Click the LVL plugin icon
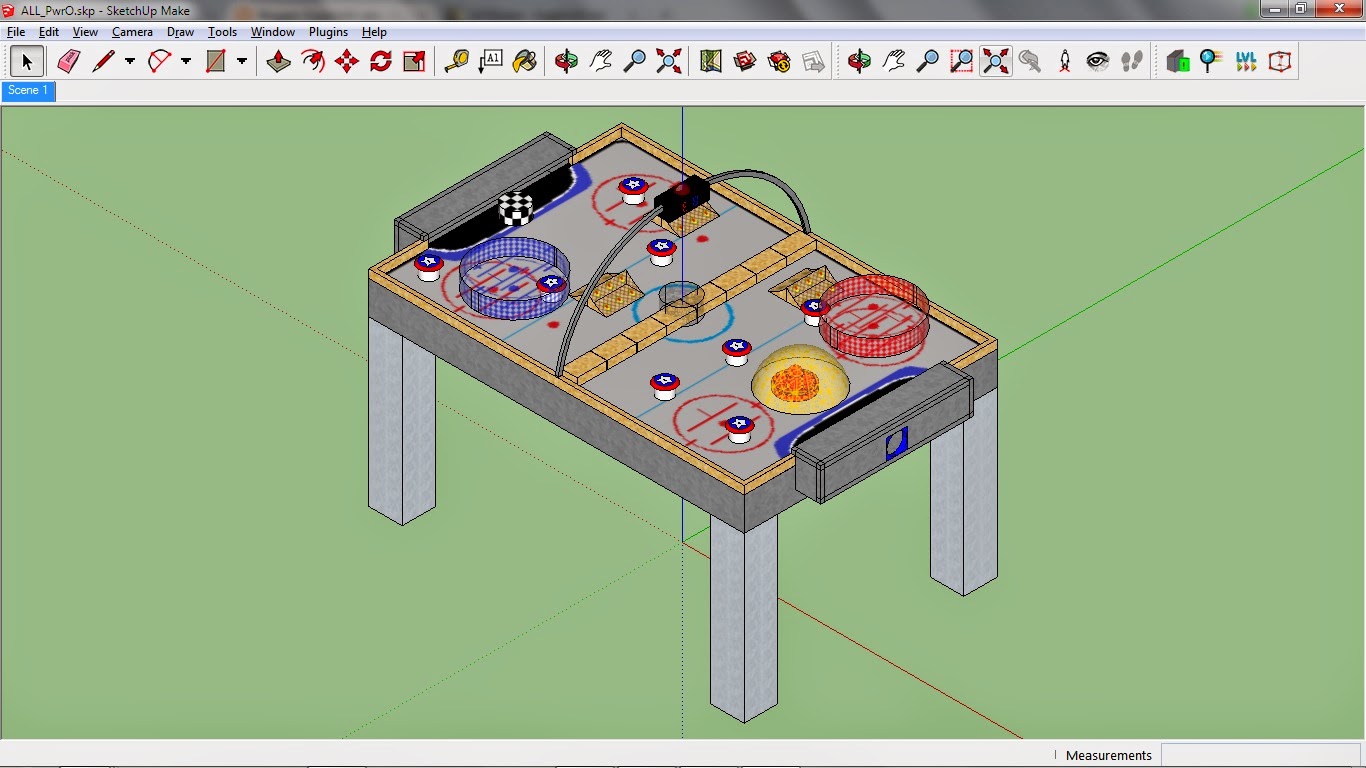This screenshot has width=1366, height=768. click(x=1246, y=62)
